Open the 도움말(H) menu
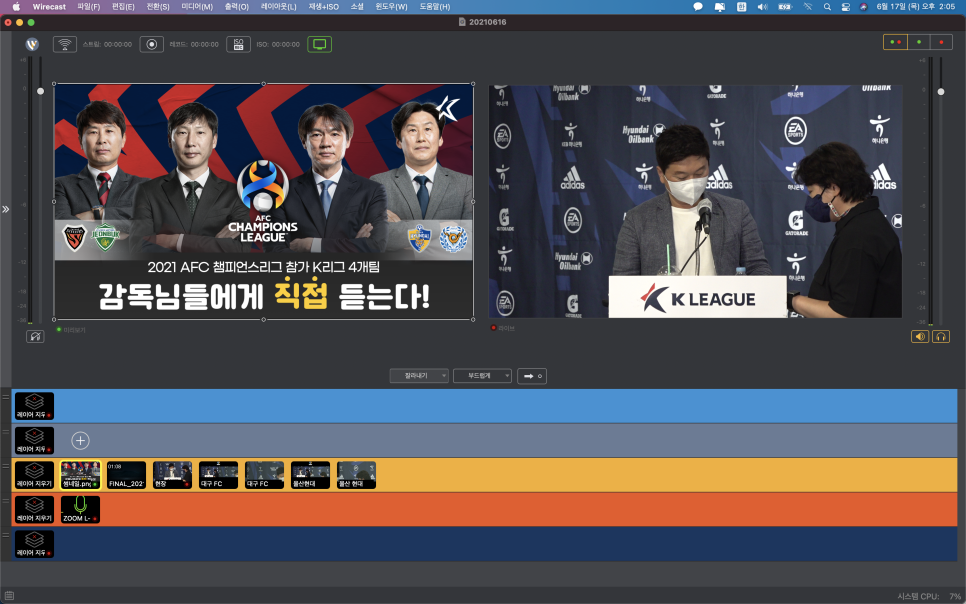The height and width of the screenshot is (604, 966). pos(435,7)
